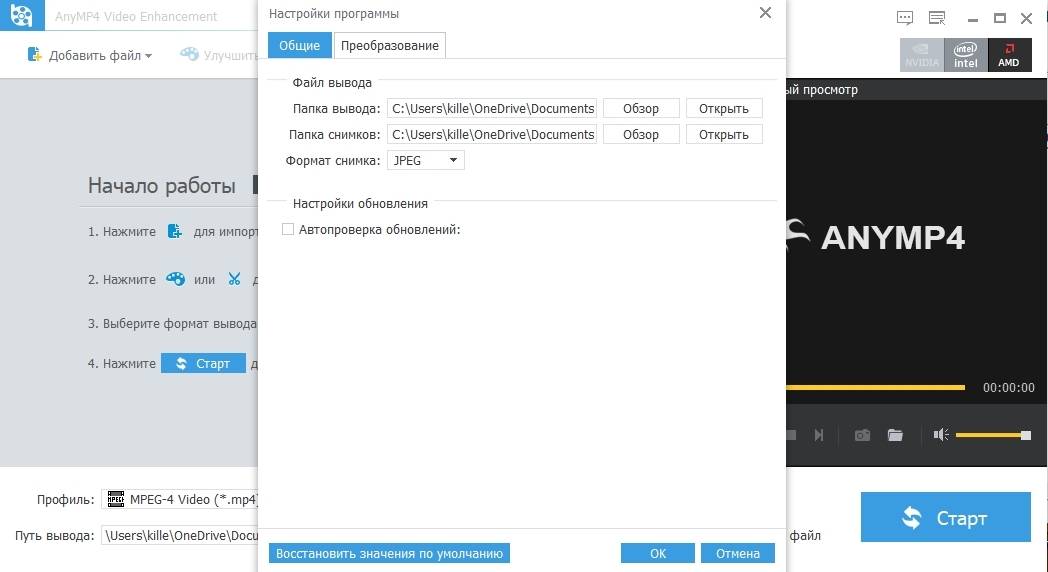Screen dimensions: 1048x572
Task: Toggle NVIDIA acceleration icon
Action: click(x=922, y=55)
